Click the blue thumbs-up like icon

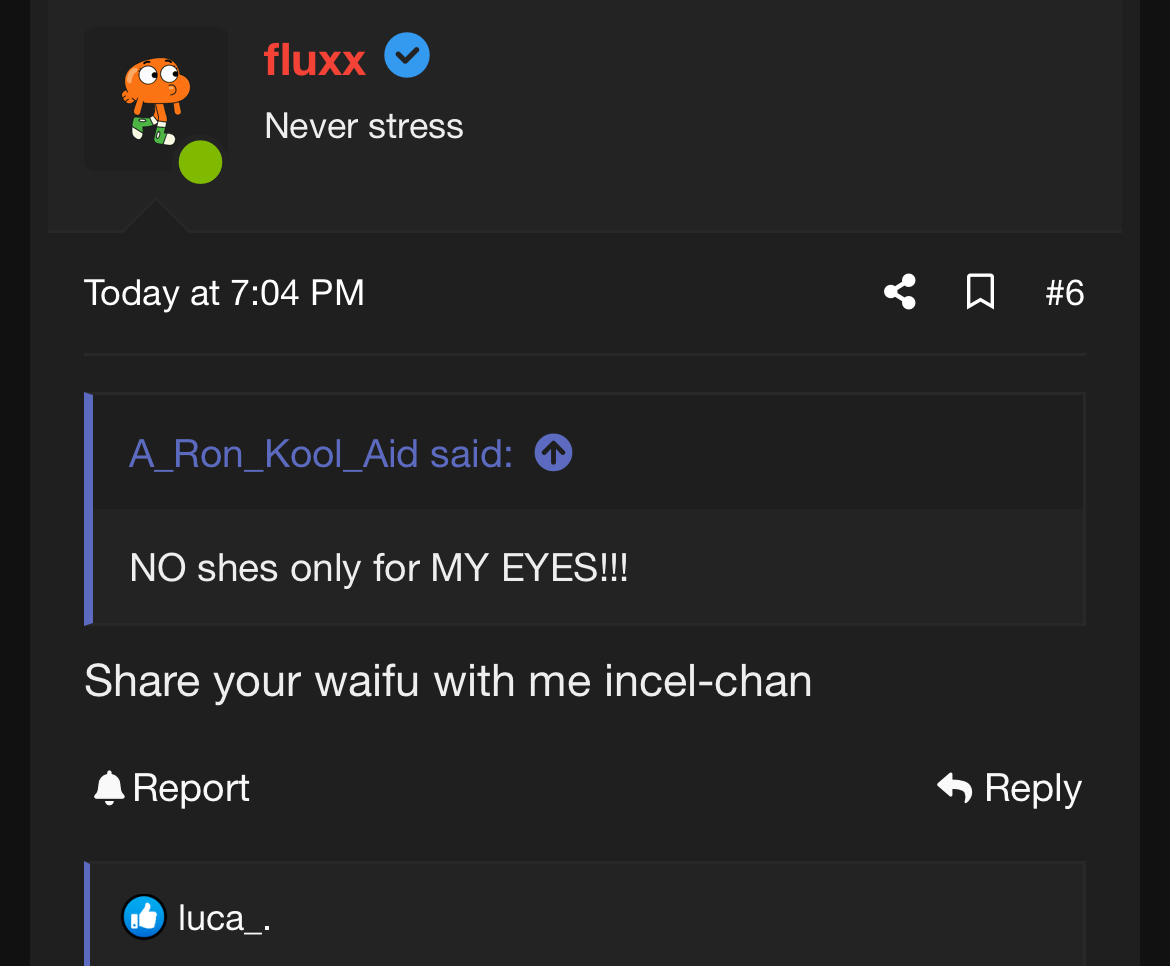pyautogui.click(x=144, y=917)
